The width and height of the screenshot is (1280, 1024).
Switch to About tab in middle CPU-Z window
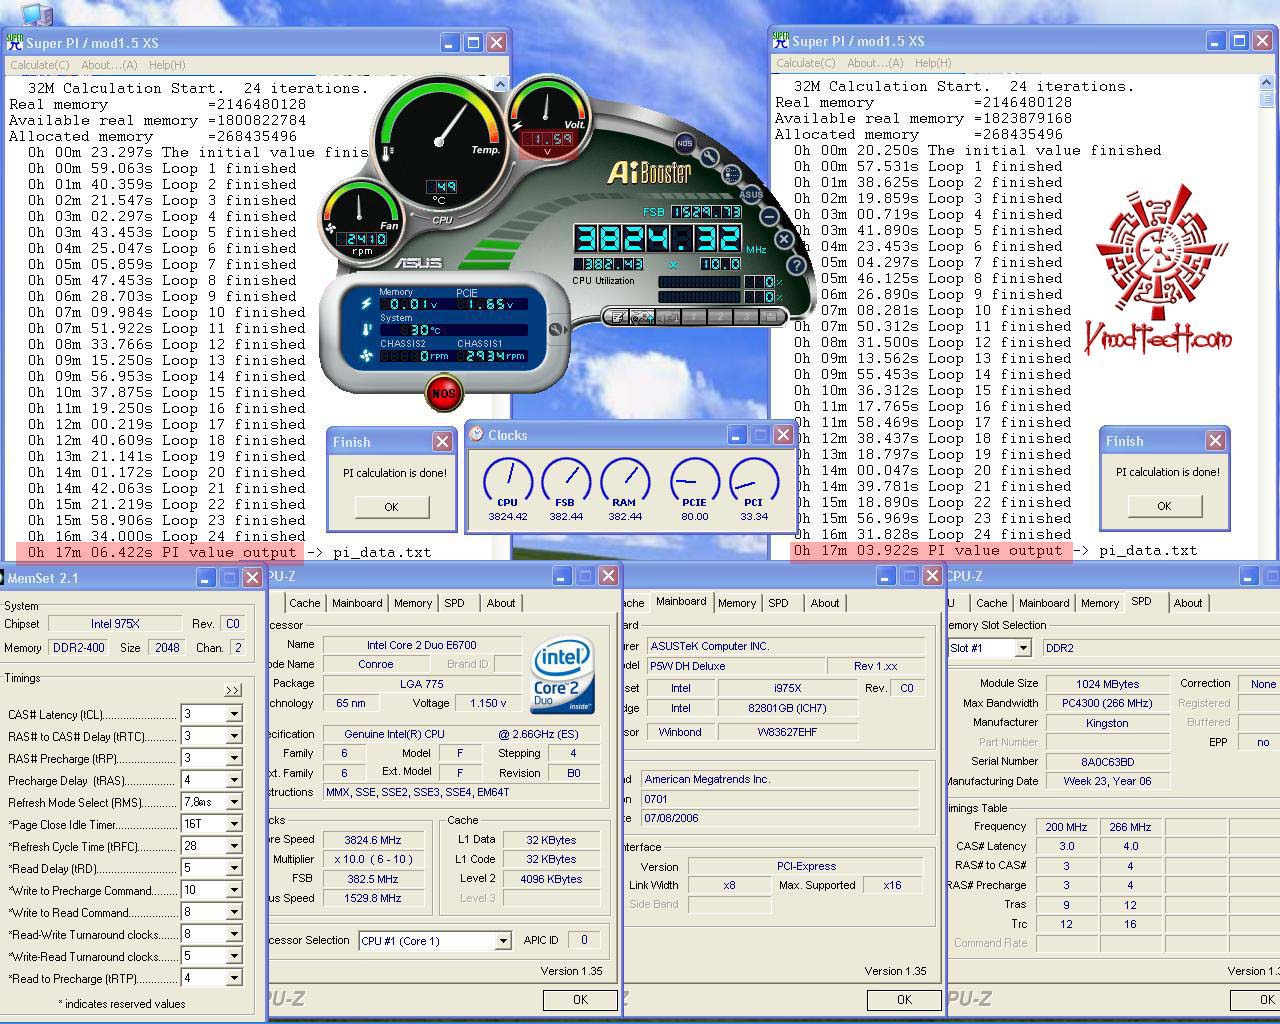tap(825, 603)
